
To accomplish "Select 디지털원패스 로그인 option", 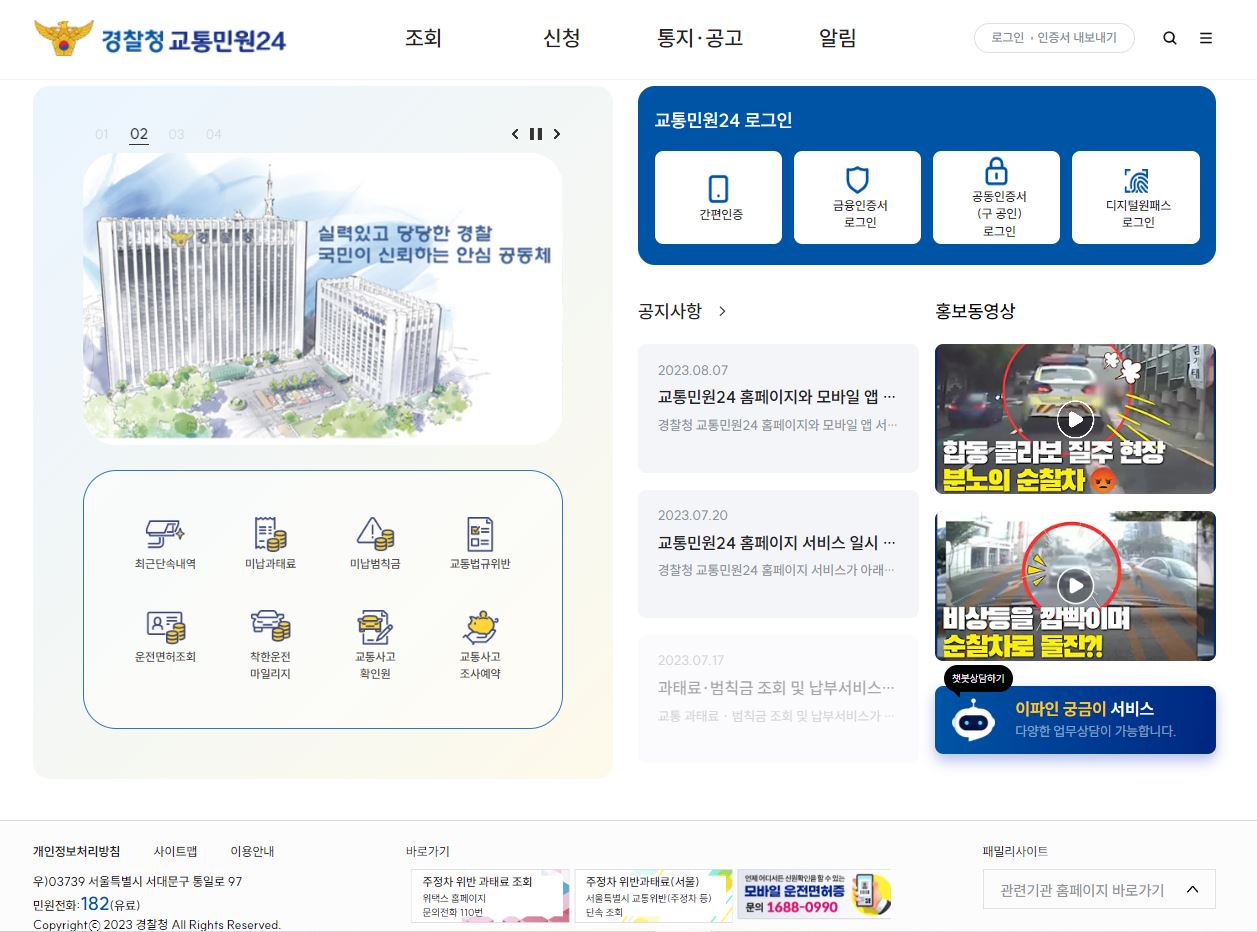I will point(1135,196).
